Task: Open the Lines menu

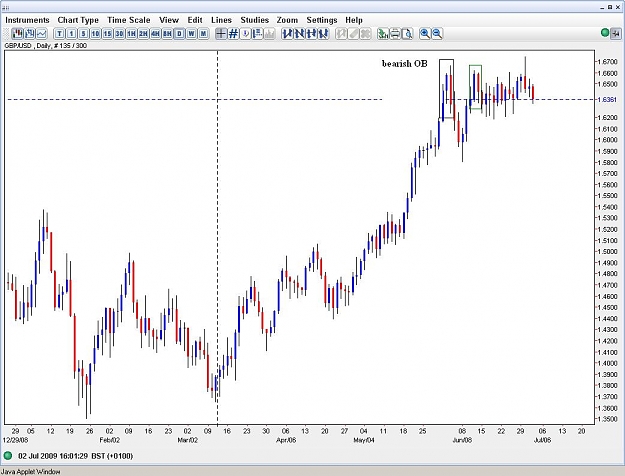Action: 221,20
